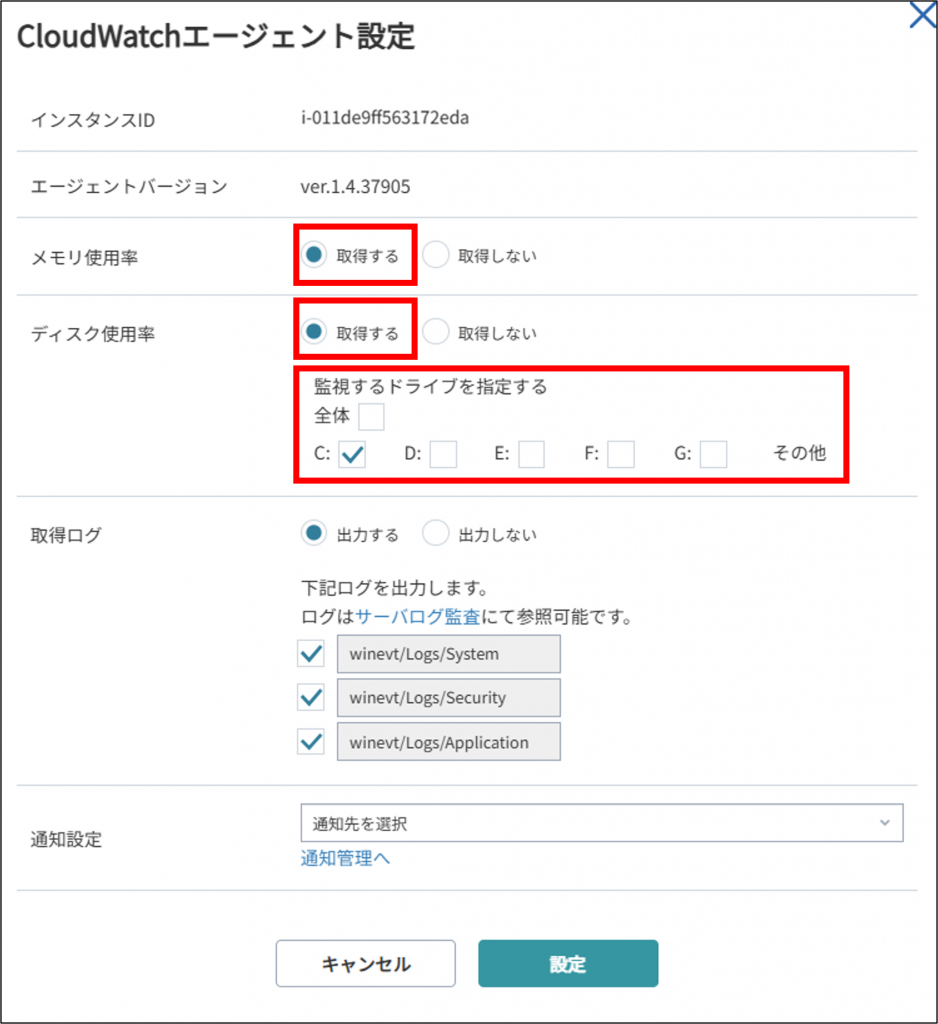Expand the 通知先を選択 dropdown

(x=601, y=823)
